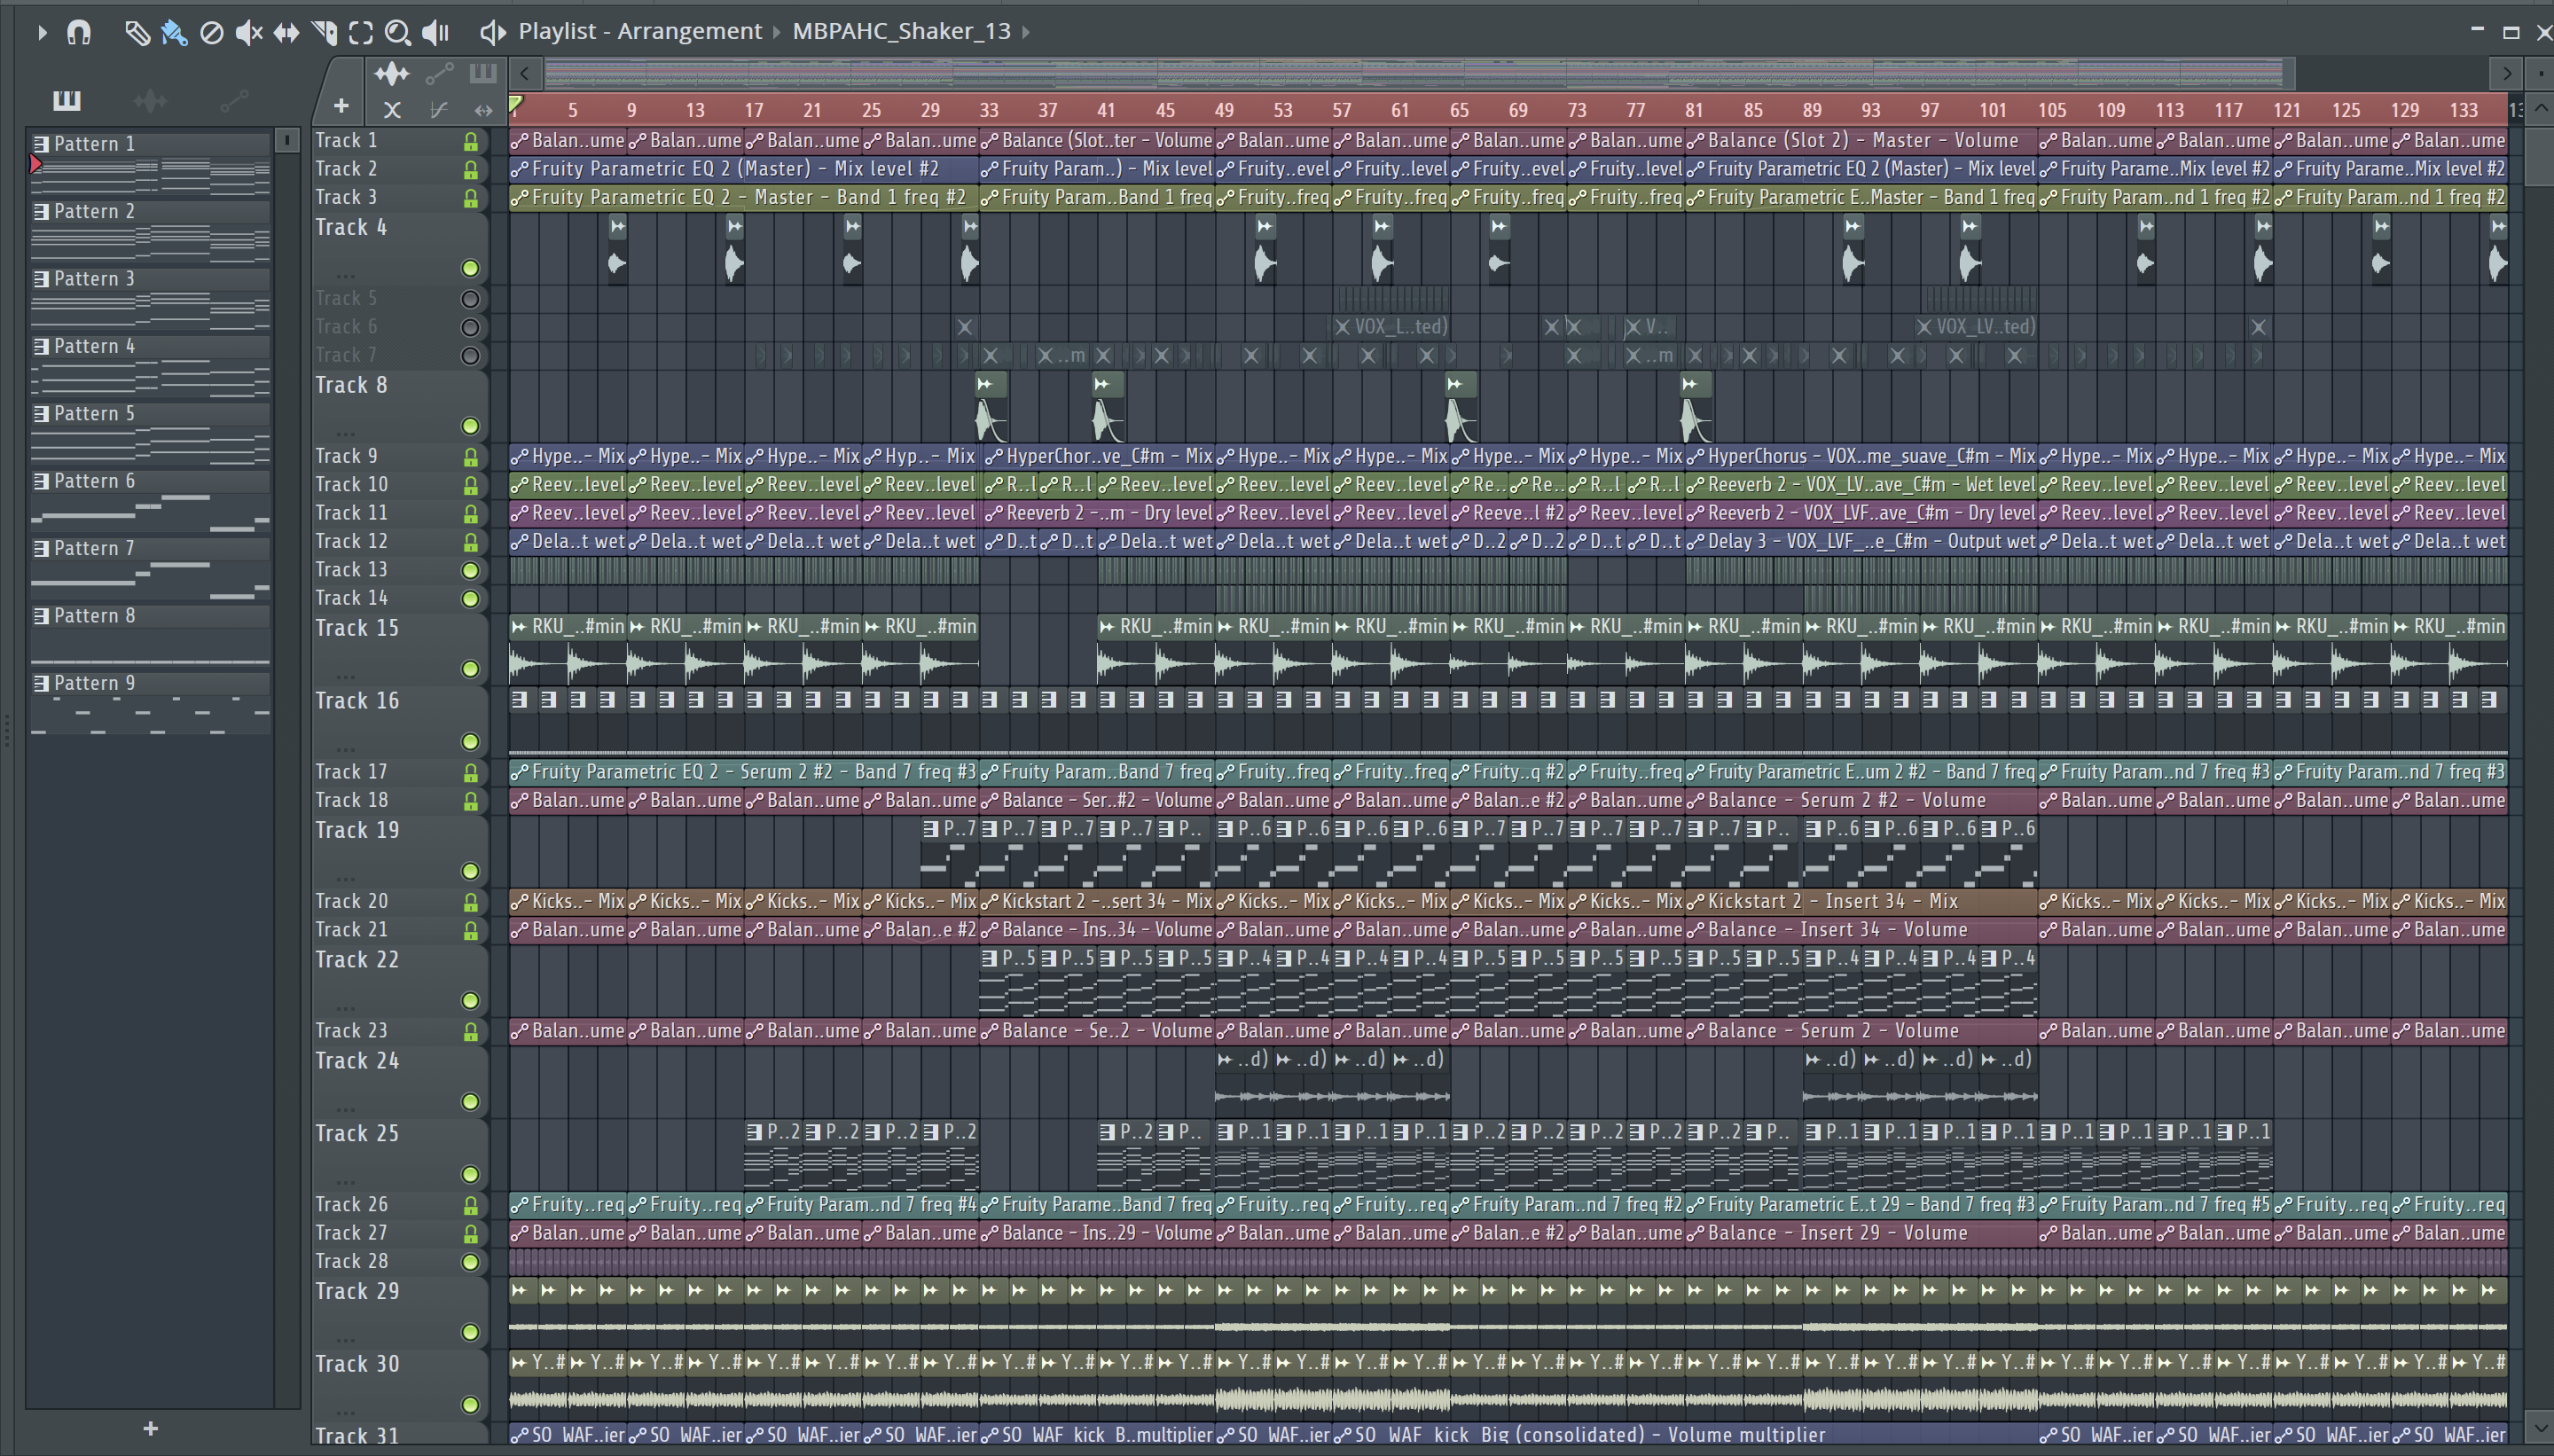Open the Arrangement selector dropdown arrow
Image resolution: width=2554 pixels, height=1456 pixels.
[x=777, y=32]
